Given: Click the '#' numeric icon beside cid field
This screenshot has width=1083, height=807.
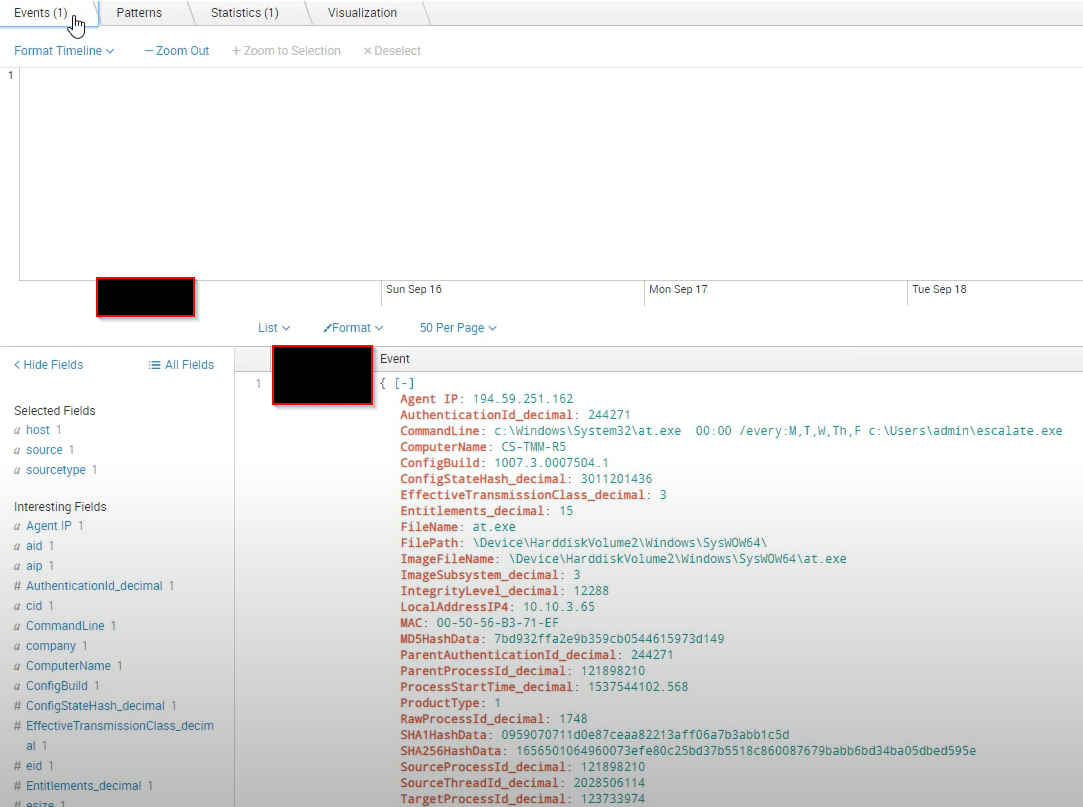Looking at the screenshot, I should (x=19, y=605).
